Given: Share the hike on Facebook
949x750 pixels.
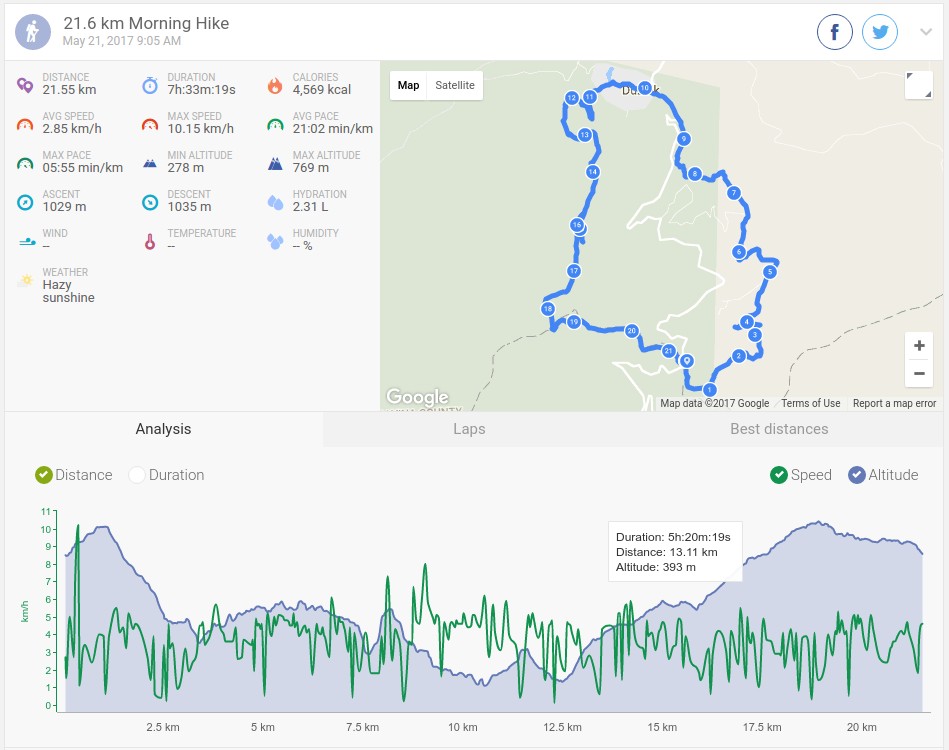Looking at the screenshot, I should (x=835, y=32).
